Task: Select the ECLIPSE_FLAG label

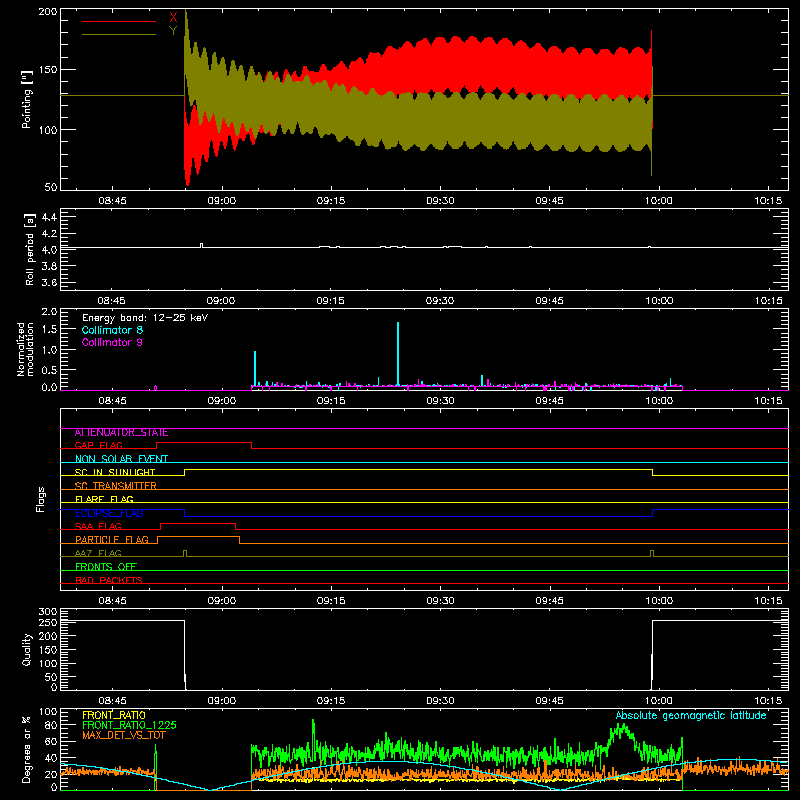Action: (109, 513)
